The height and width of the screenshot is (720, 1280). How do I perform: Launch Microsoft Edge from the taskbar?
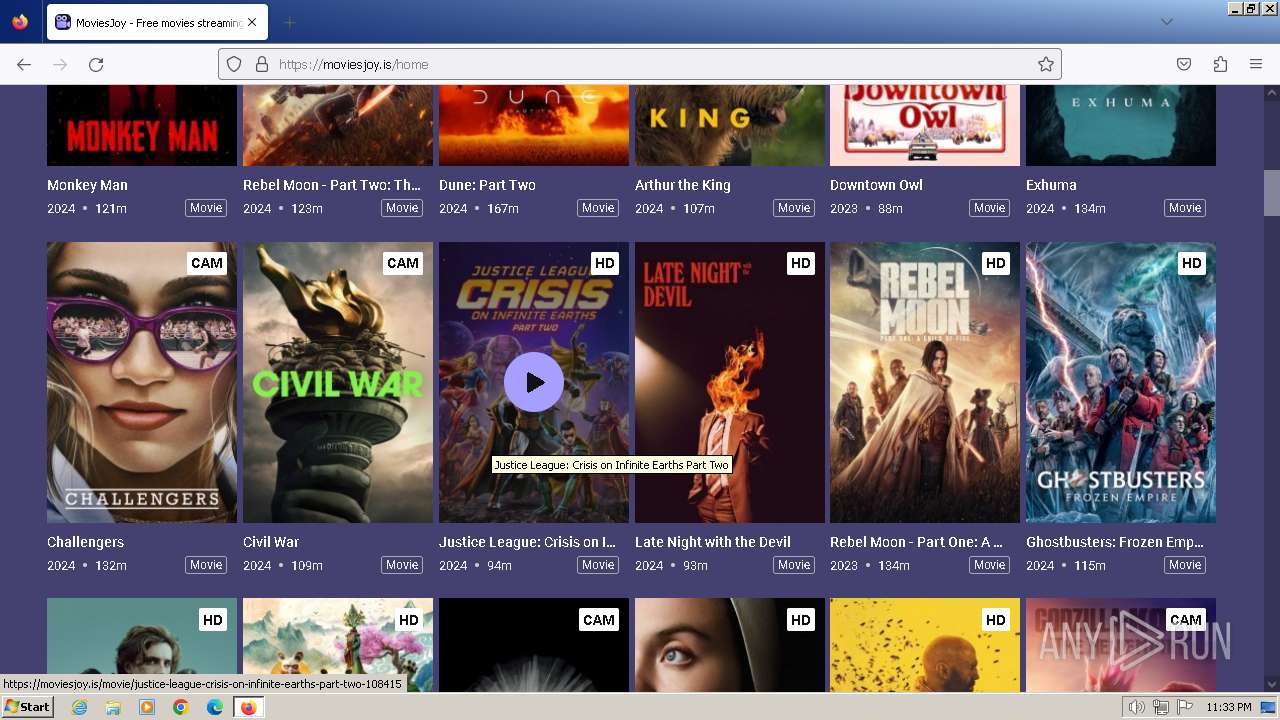pos(215,707)
